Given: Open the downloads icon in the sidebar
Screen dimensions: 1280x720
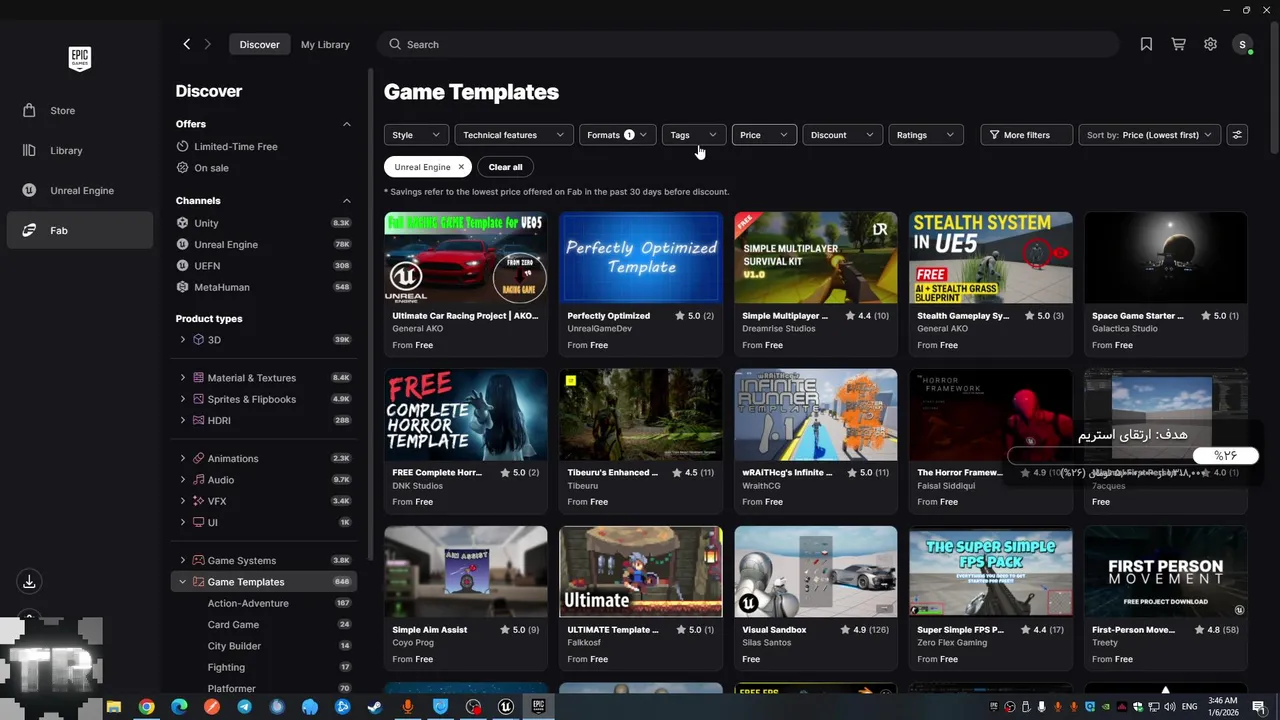Looking at the screenshot, I should (x=29, y=581).
